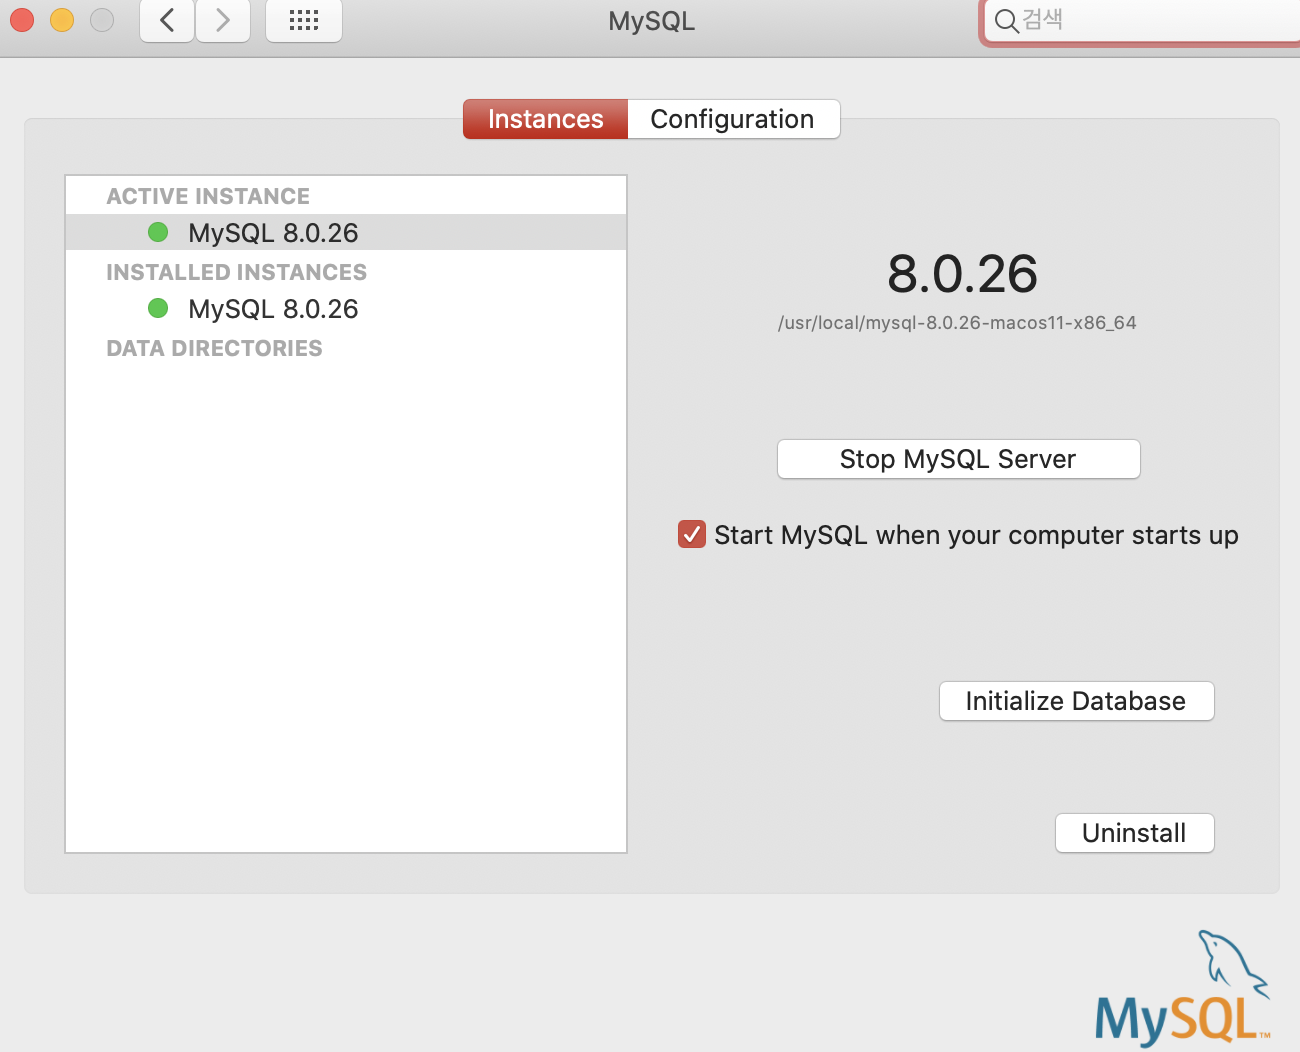Stop the MySQL Server

[x=958, y=459]
